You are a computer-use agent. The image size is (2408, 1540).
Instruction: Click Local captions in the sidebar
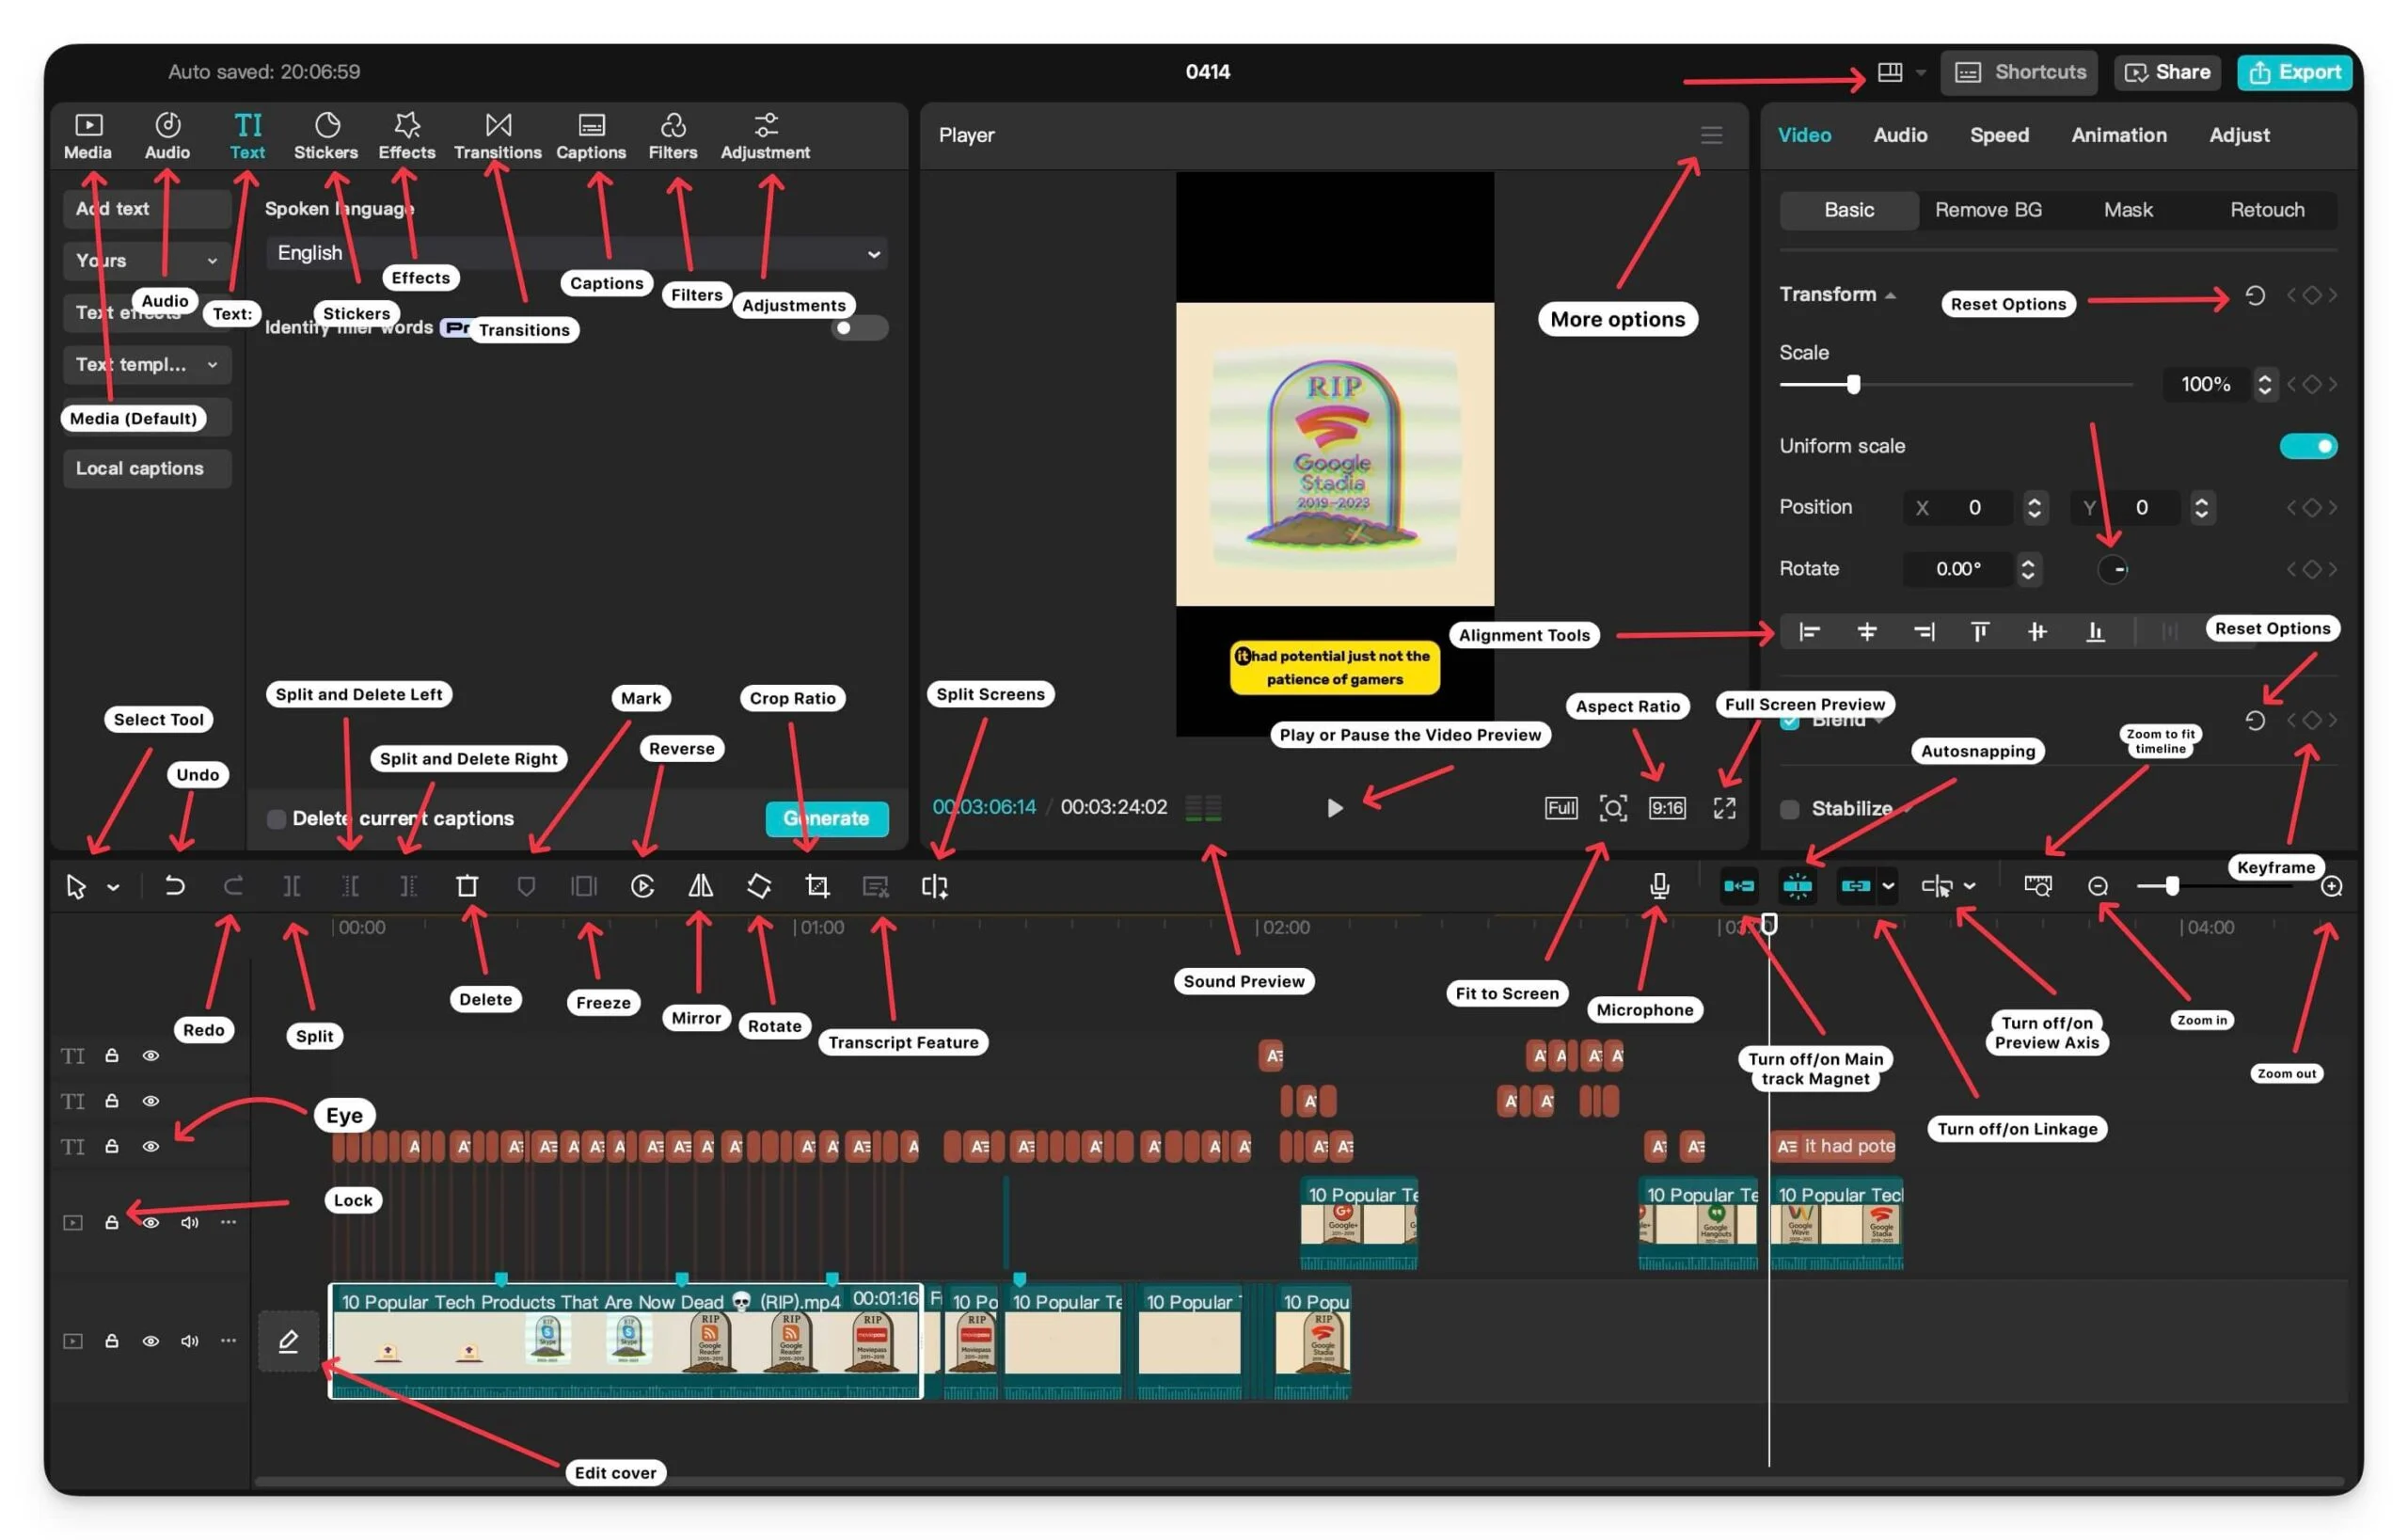146,469
